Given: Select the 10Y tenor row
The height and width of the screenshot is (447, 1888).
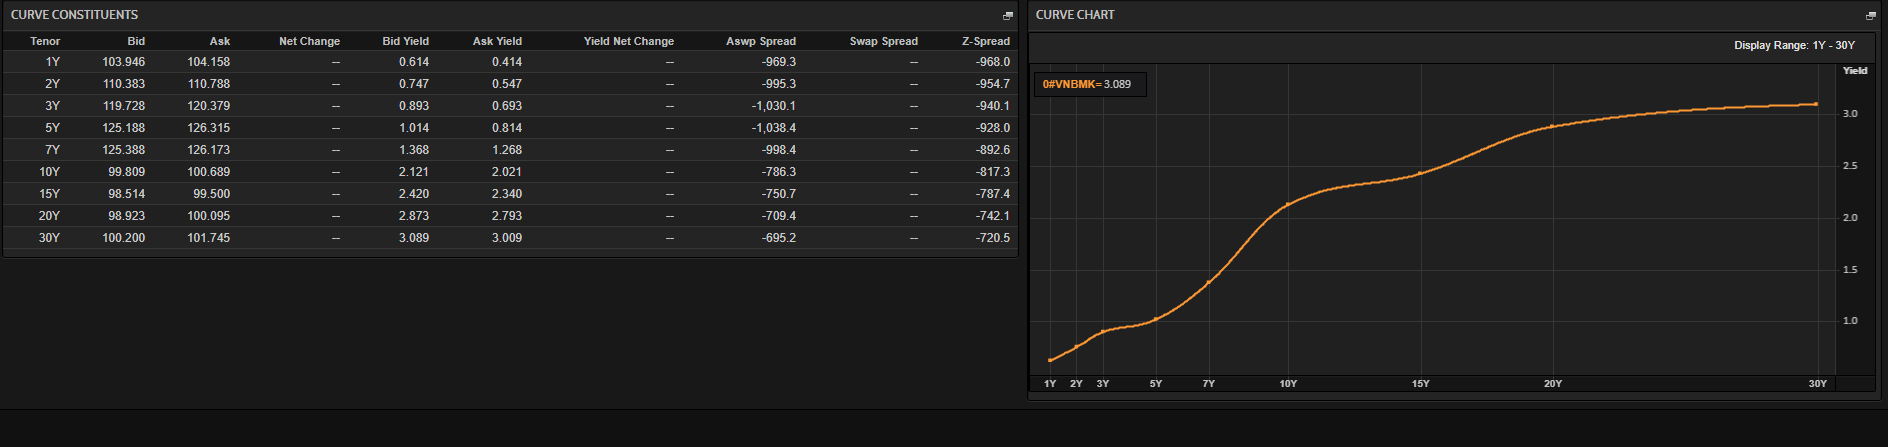Looking at the screenshot, I should click(49, 172).
